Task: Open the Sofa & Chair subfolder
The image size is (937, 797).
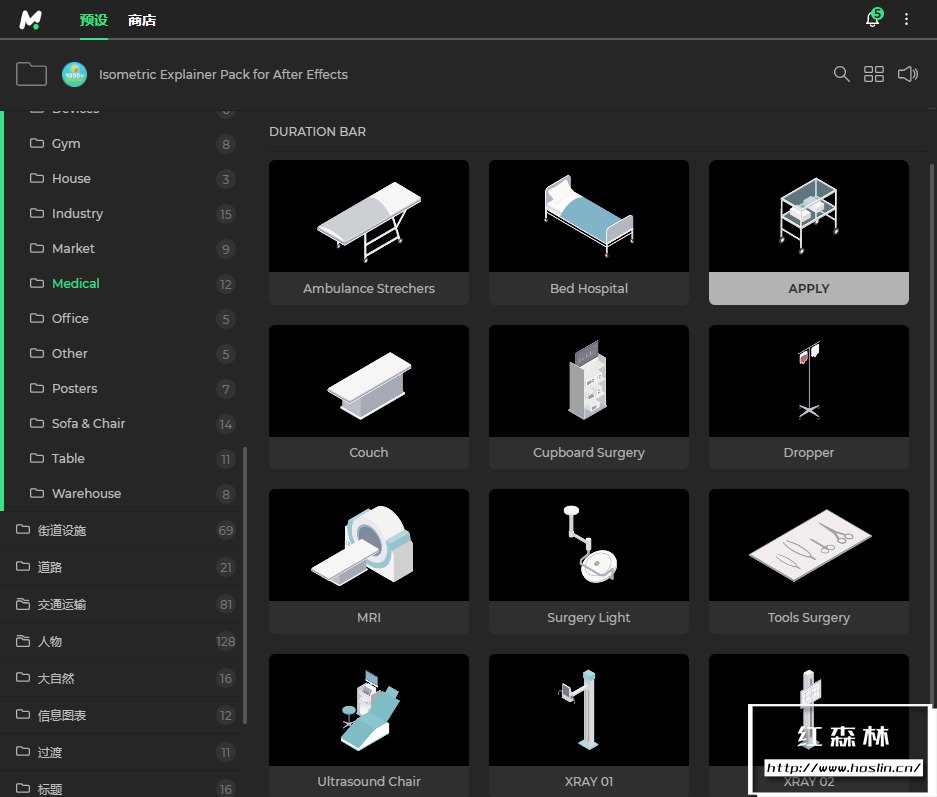Action: pyautogui.click(x=88, y=423)
